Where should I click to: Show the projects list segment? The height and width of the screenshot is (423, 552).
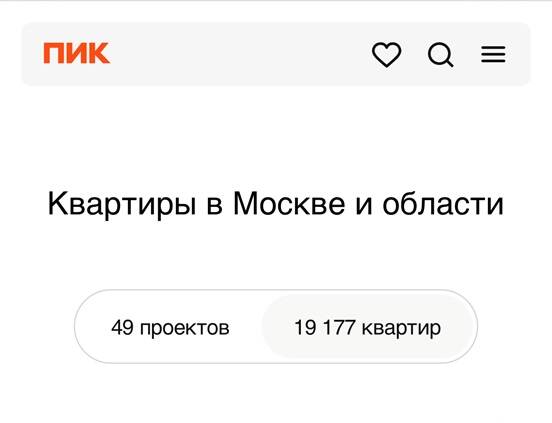(x=170, y=327)
